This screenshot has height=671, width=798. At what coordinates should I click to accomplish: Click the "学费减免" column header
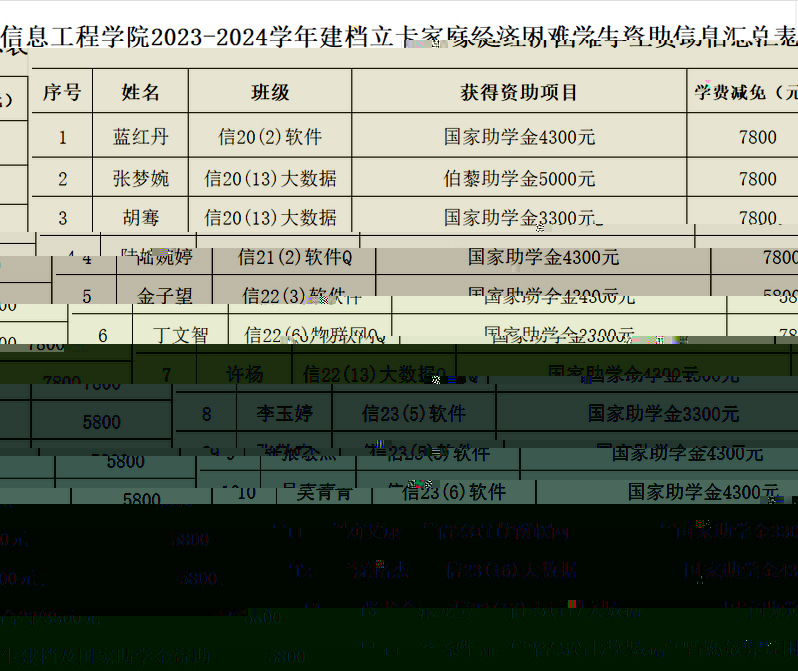point(745,93)
